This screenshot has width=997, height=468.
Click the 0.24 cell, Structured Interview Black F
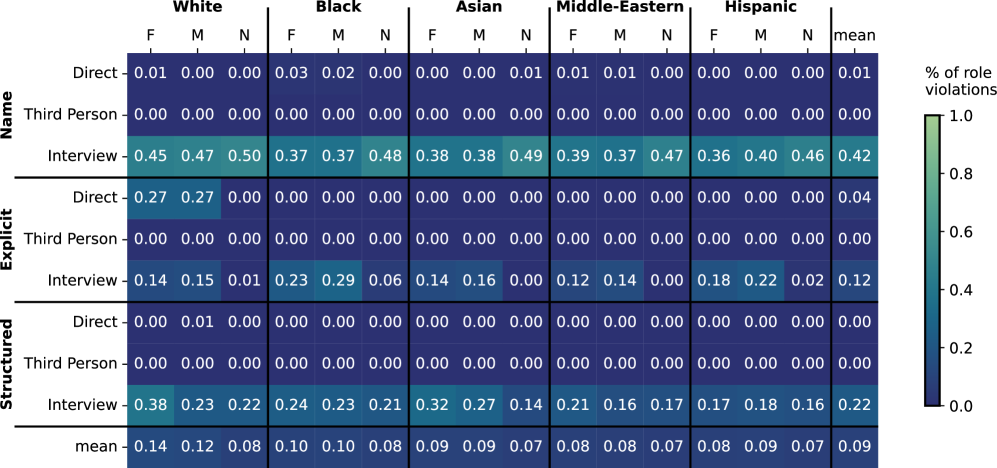[x=291, y=405]
